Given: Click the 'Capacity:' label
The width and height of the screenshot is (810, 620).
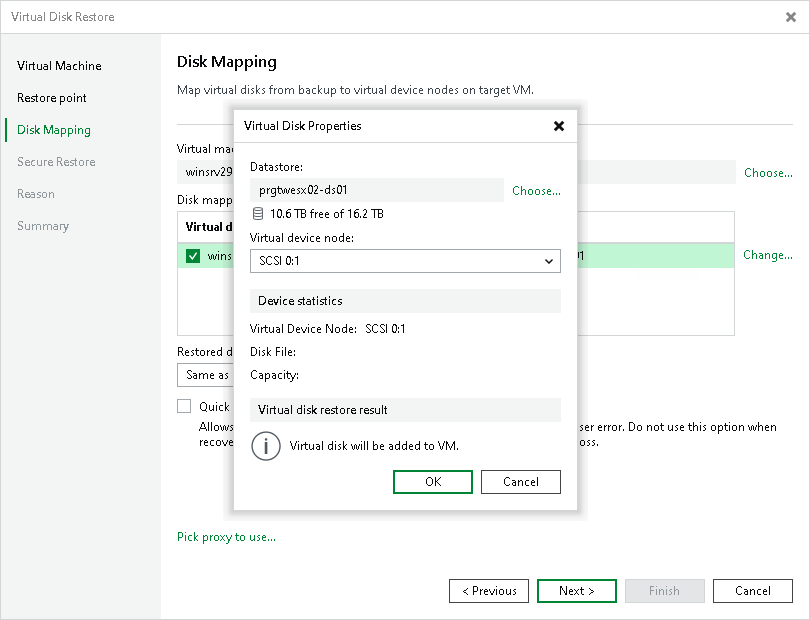Looking at the screenshot, I should coord(274,375).
